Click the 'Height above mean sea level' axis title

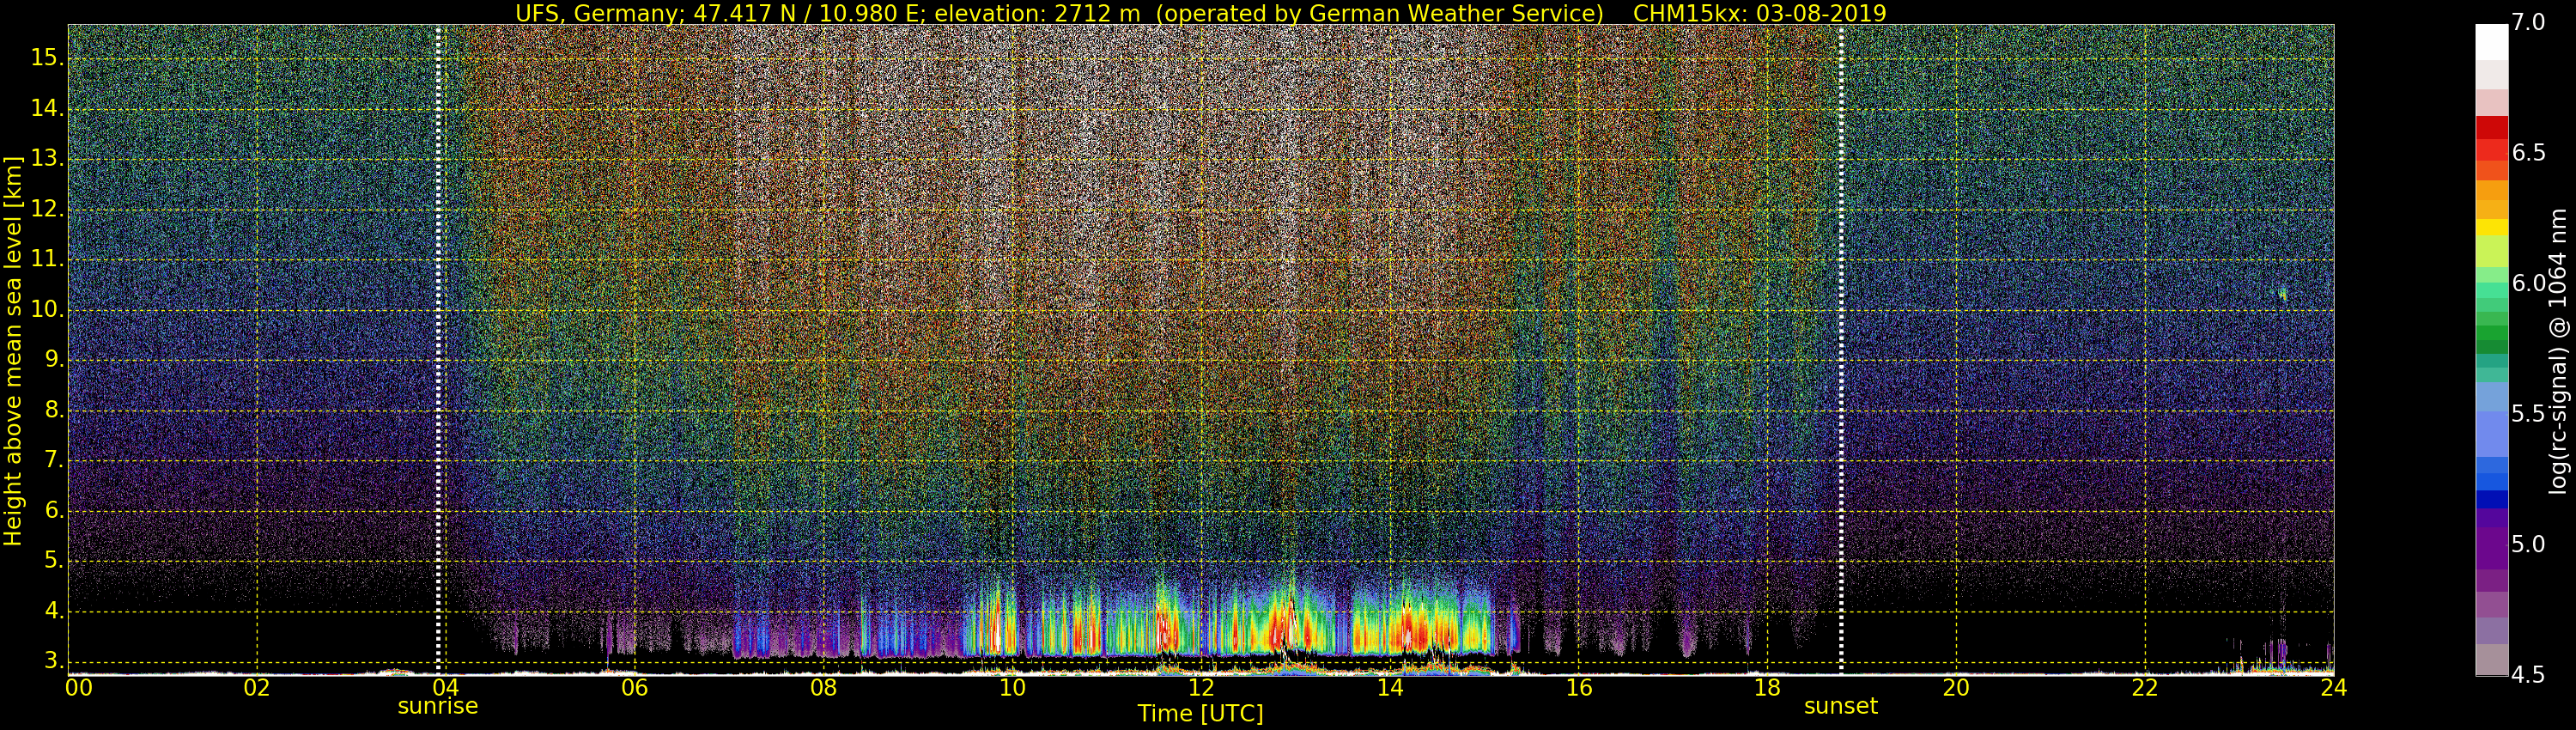coord(13,350)
